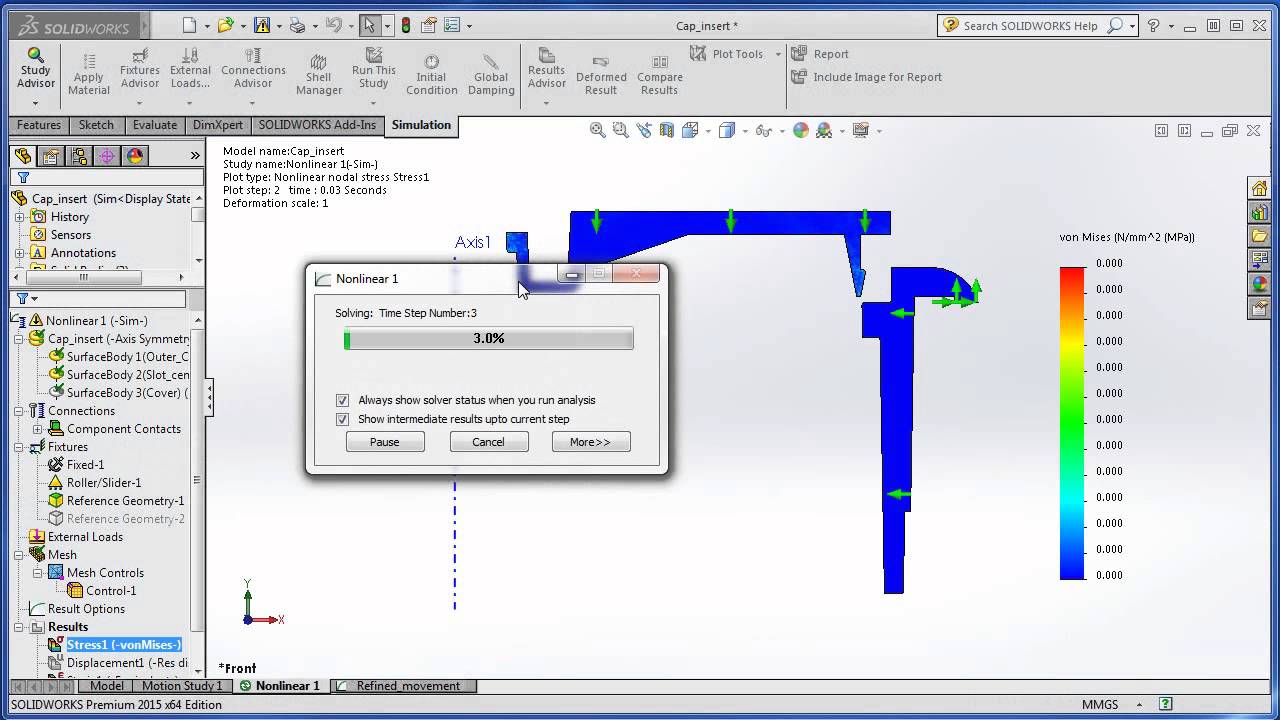
Task: Open dropdown arrow under Run This Study
Action: [374, 103]
